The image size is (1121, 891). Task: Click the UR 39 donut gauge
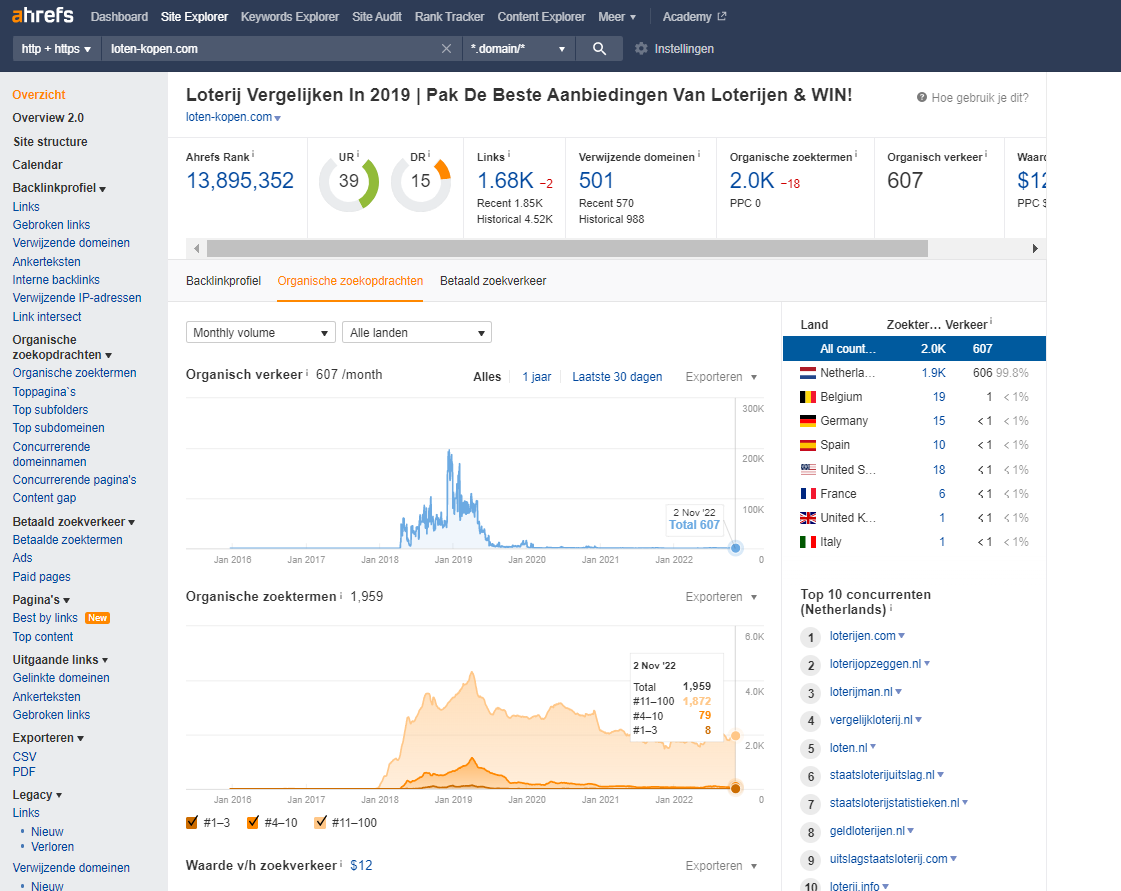pos(349,182)
